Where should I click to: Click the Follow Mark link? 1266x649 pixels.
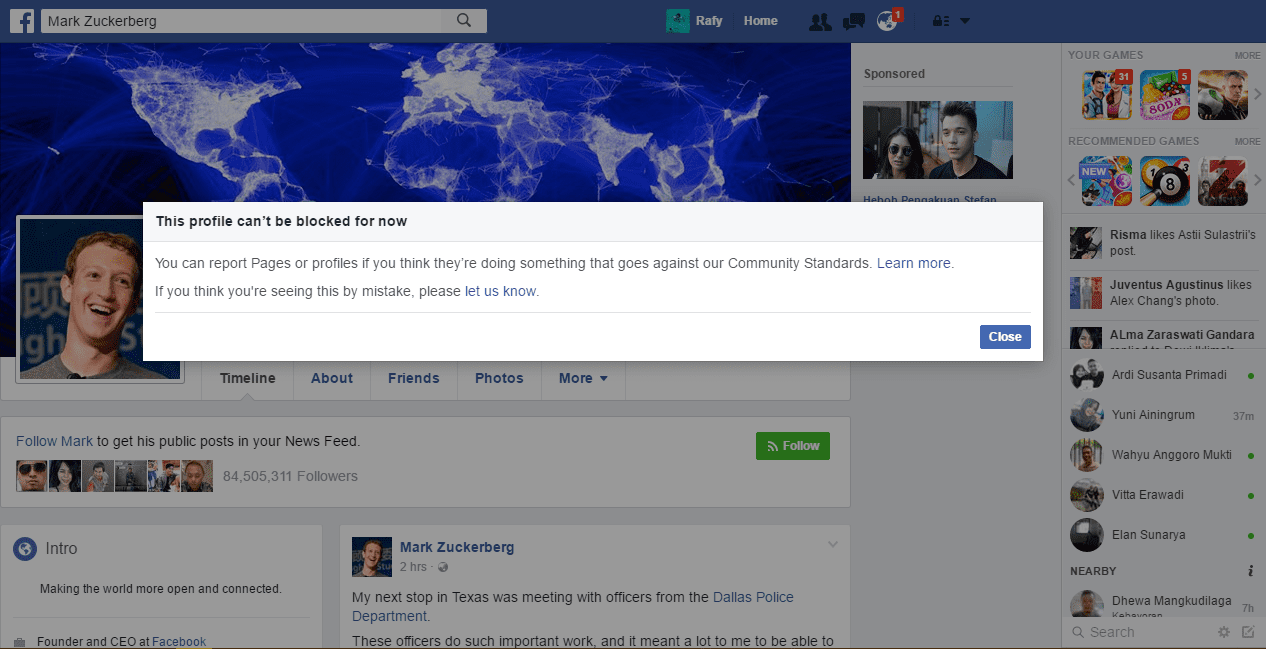pos(54,441)
